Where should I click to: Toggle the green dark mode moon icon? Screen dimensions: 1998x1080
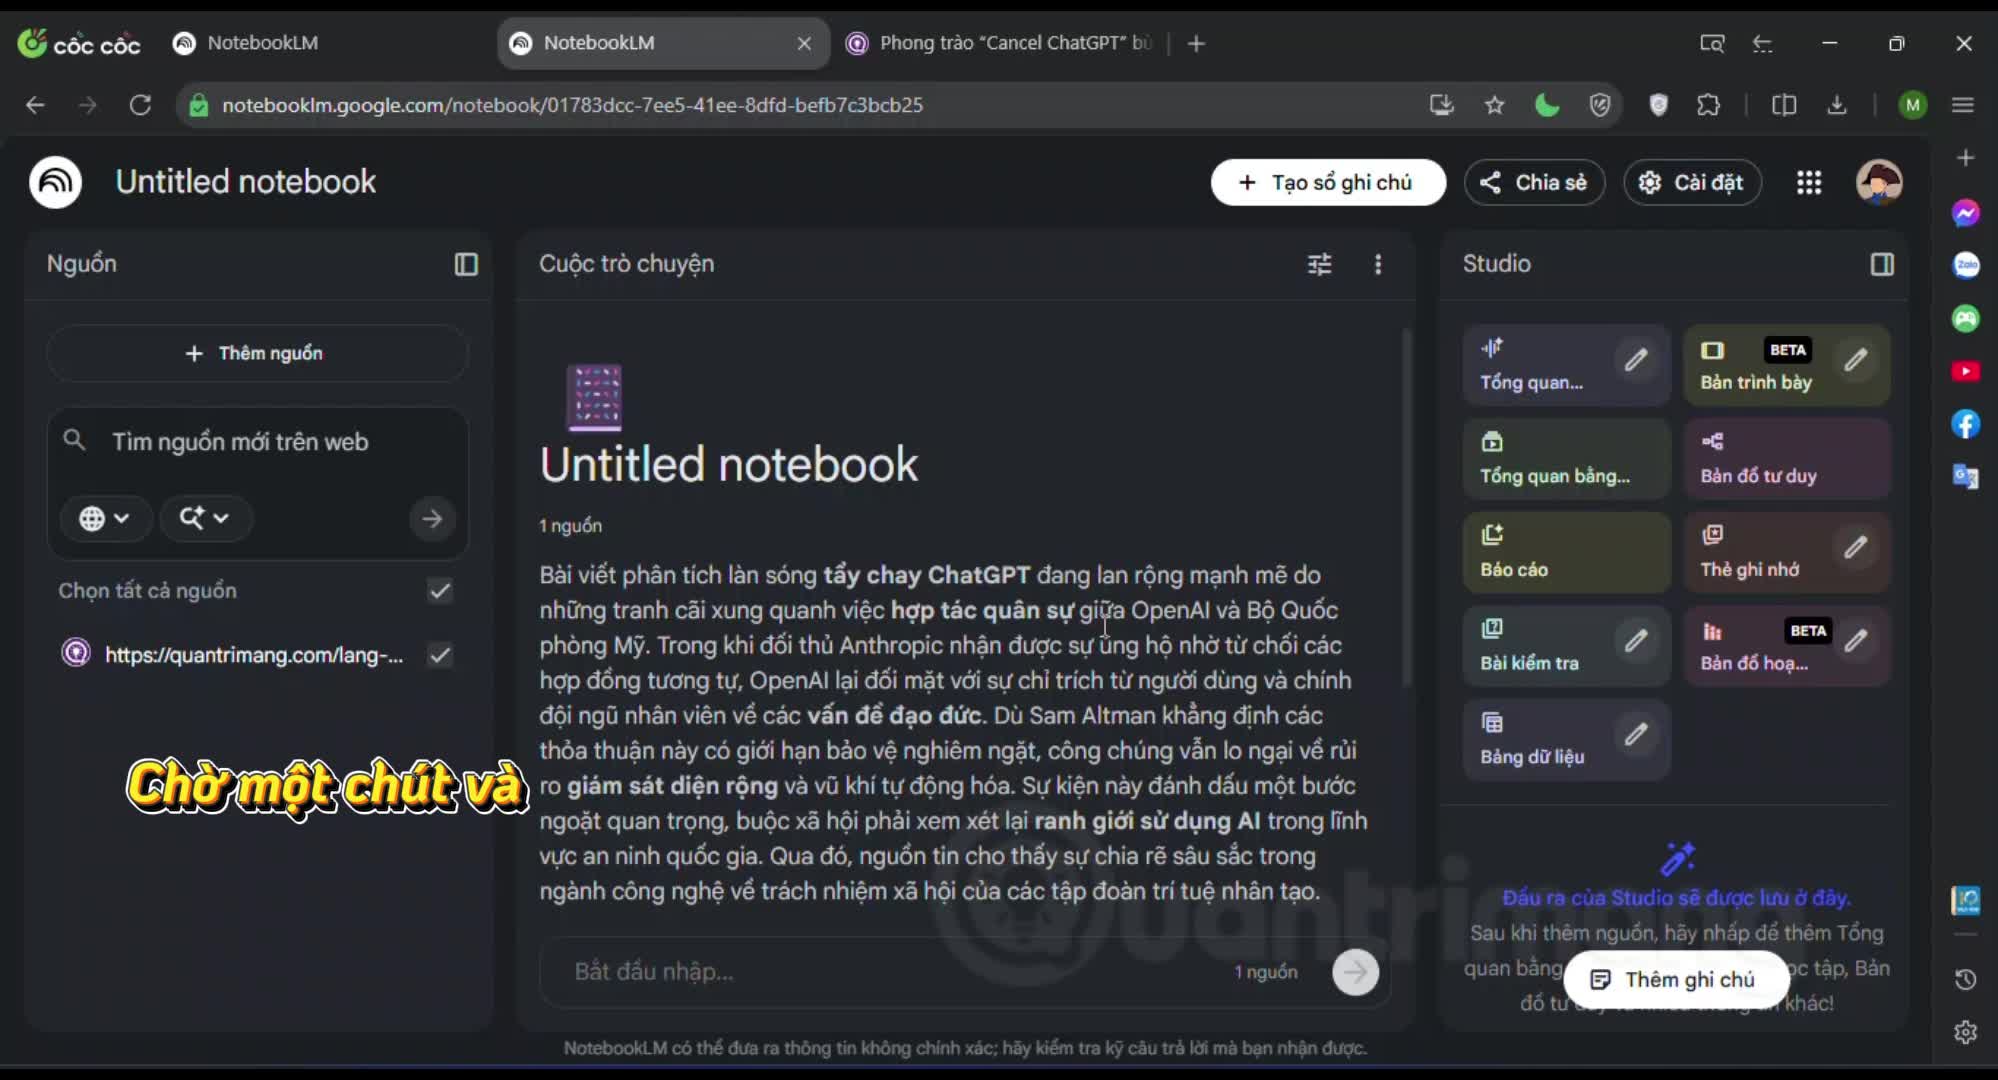click(x=1547, y=105)
